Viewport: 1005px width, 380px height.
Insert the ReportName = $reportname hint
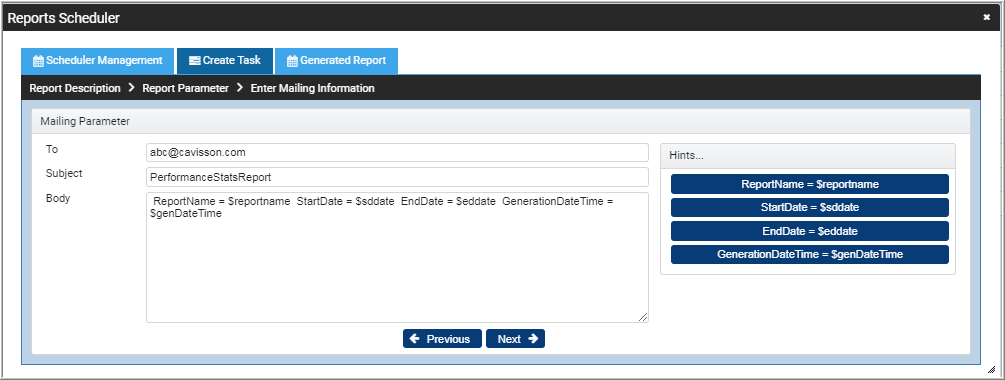[810, 184]
